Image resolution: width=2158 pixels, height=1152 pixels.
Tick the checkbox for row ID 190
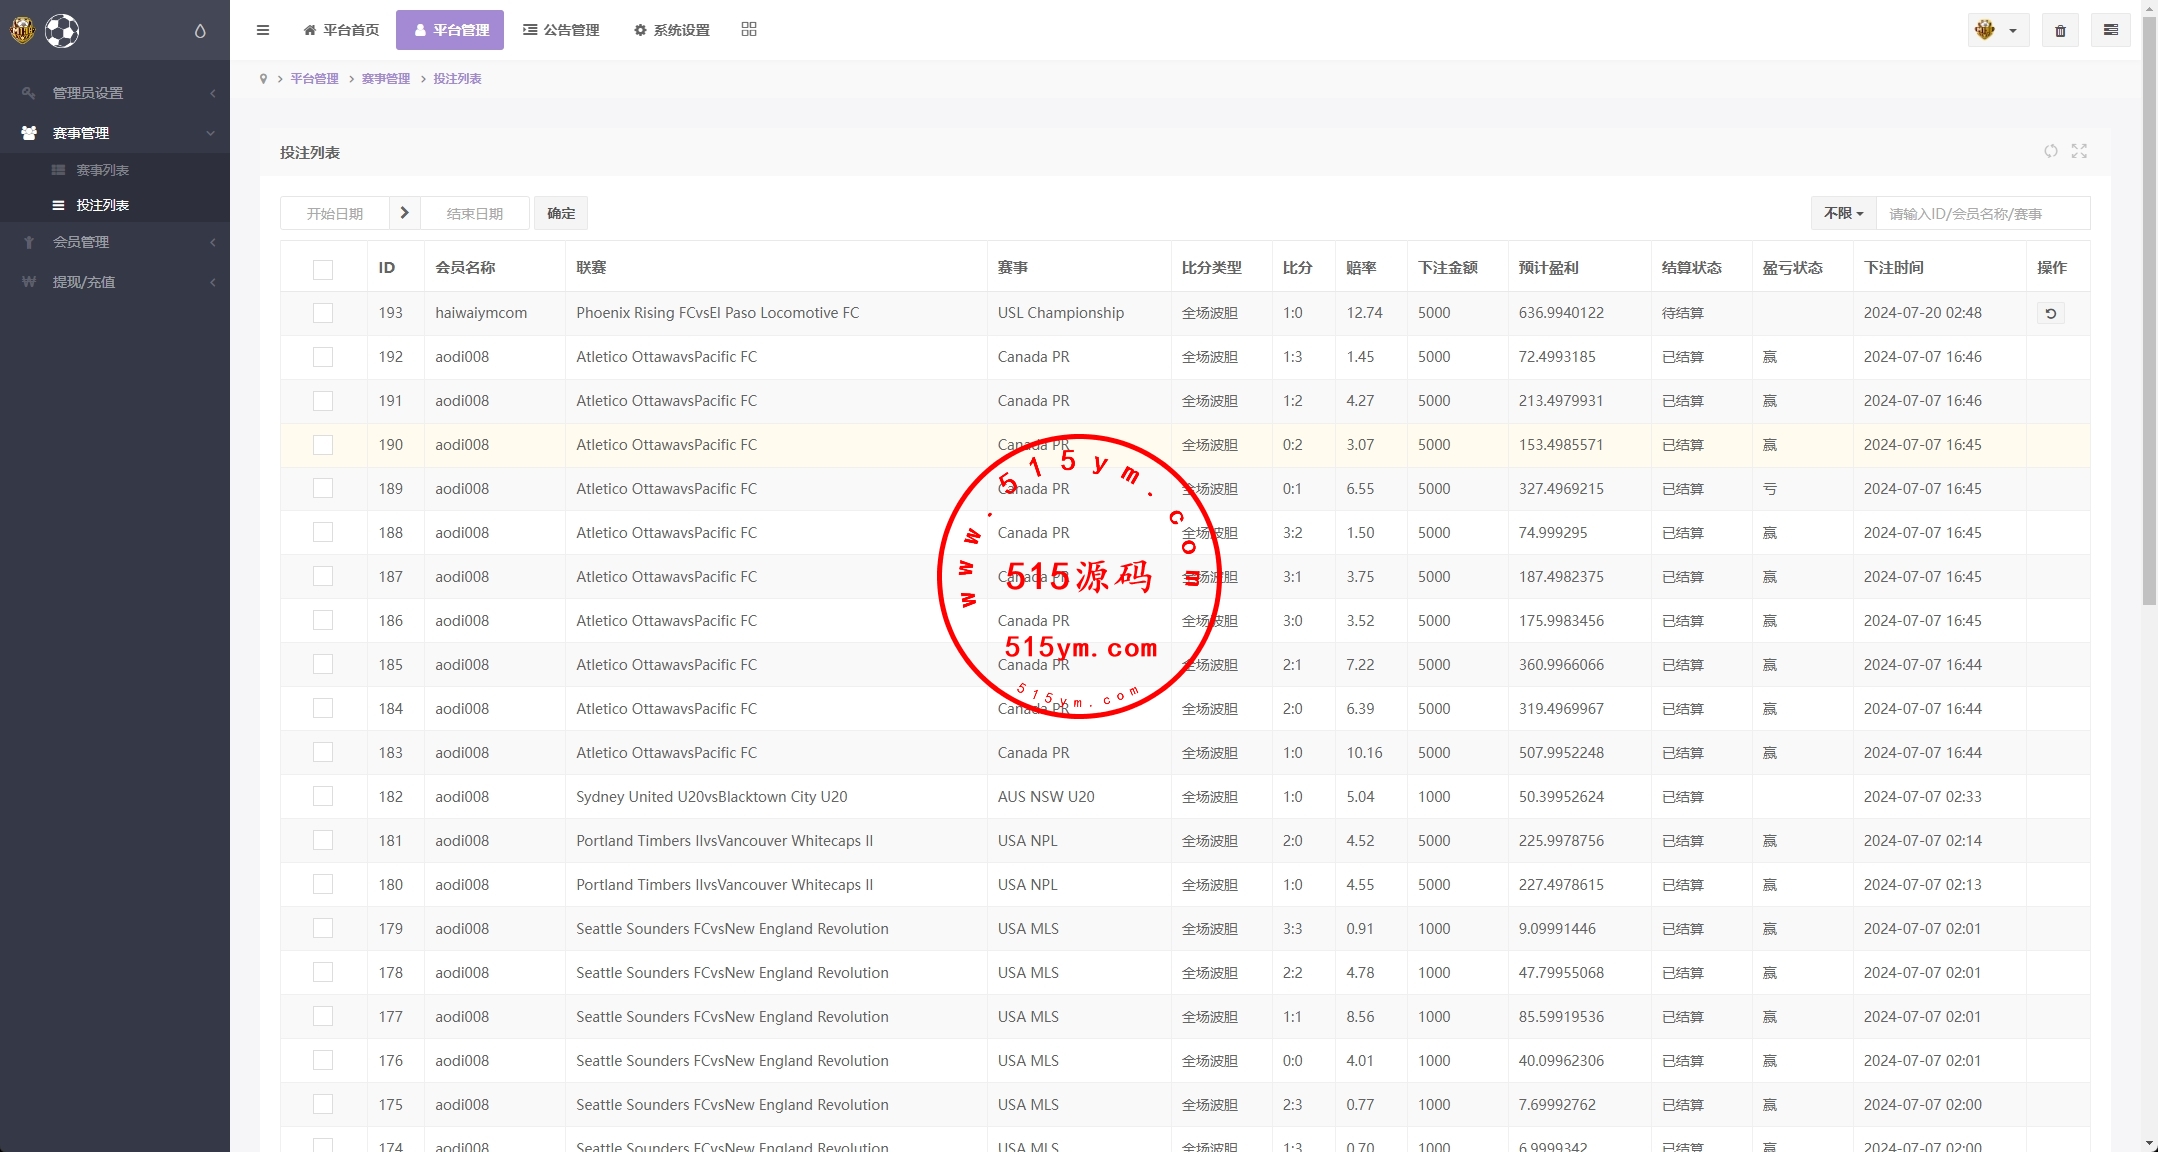323,445
